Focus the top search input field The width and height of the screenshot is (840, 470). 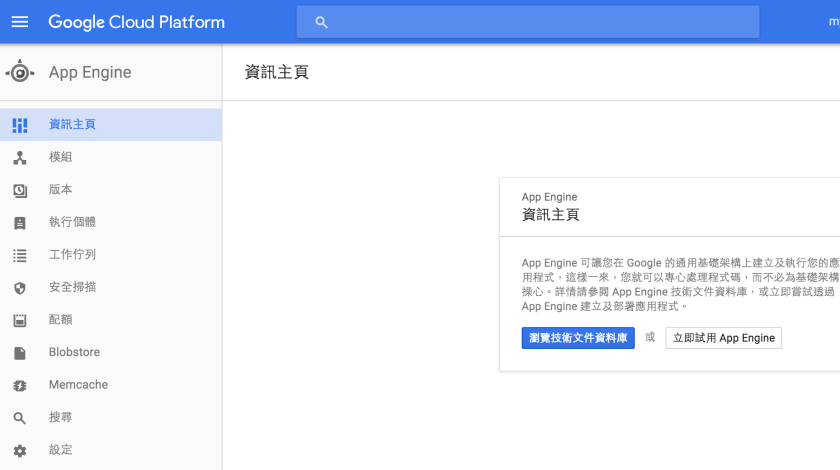[x=528, y=22]
